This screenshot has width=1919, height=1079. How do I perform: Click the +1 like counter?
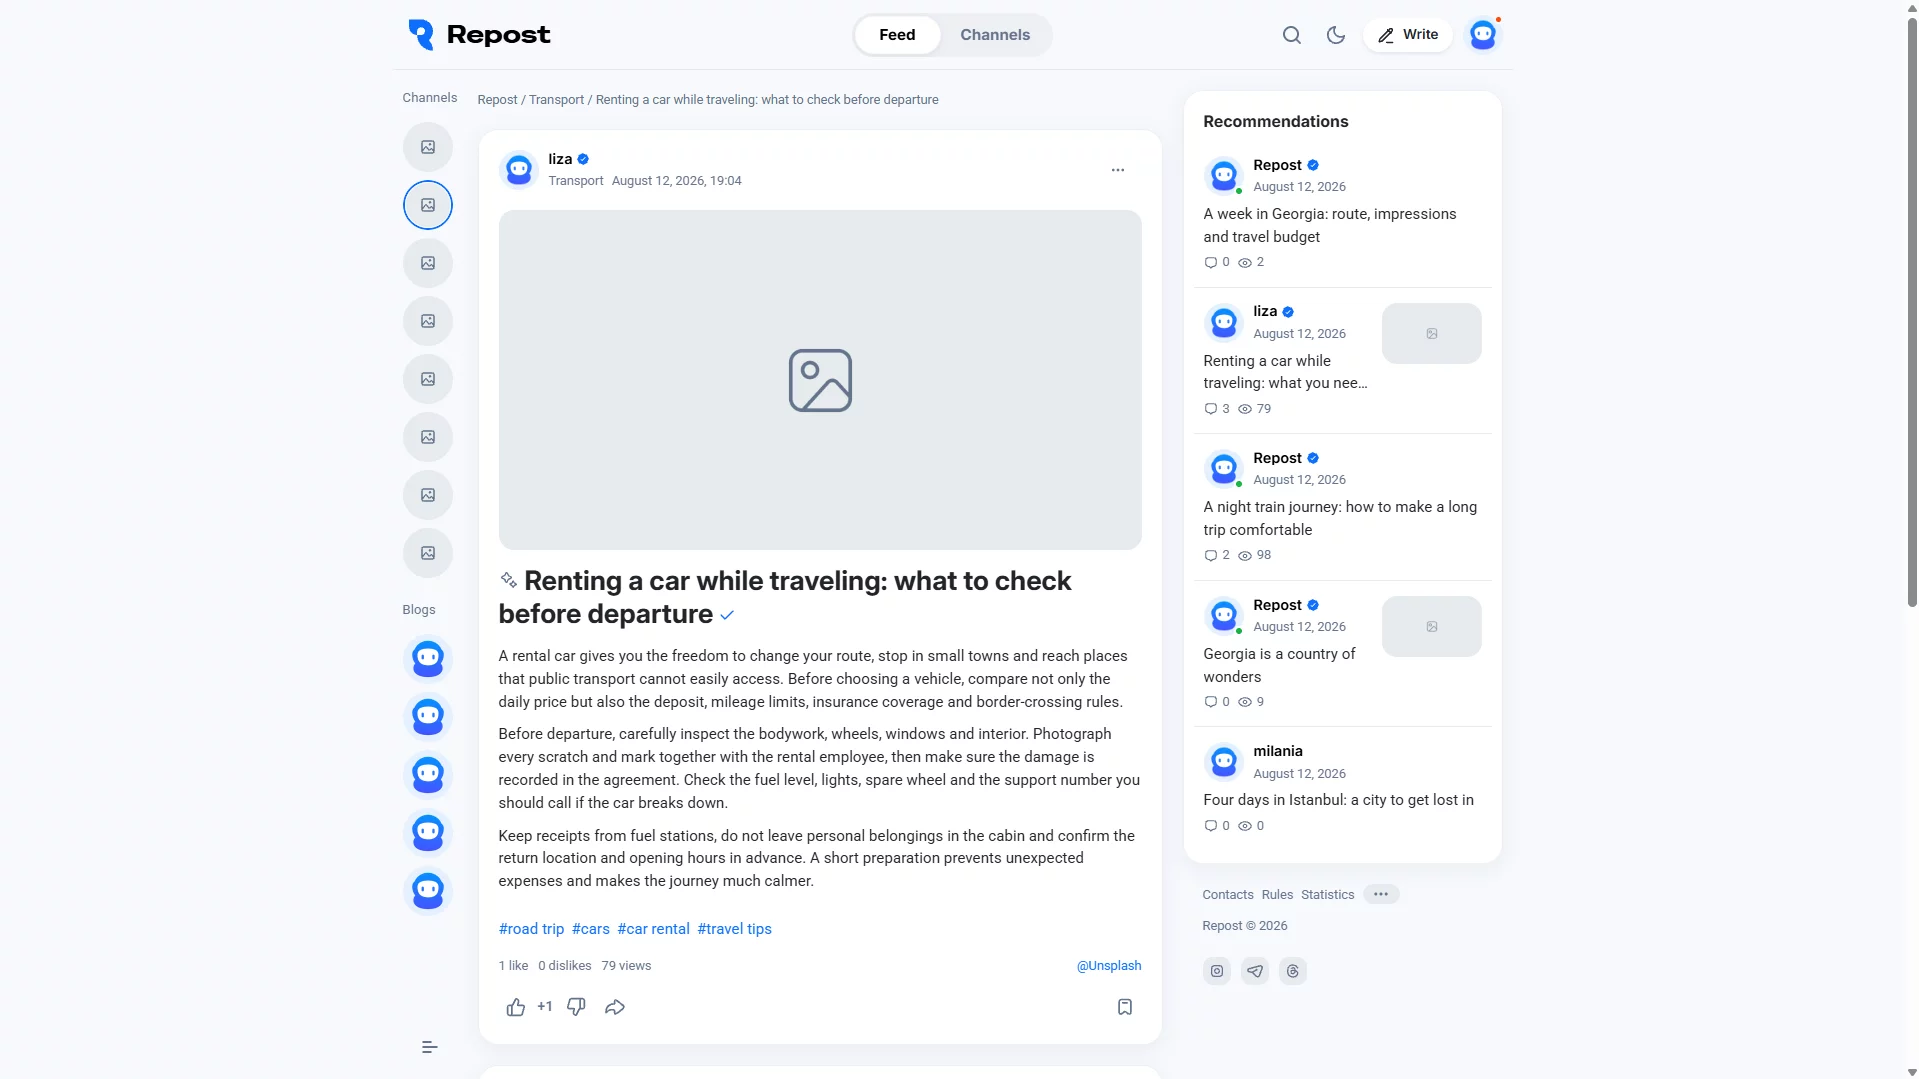coord(544,1007)
